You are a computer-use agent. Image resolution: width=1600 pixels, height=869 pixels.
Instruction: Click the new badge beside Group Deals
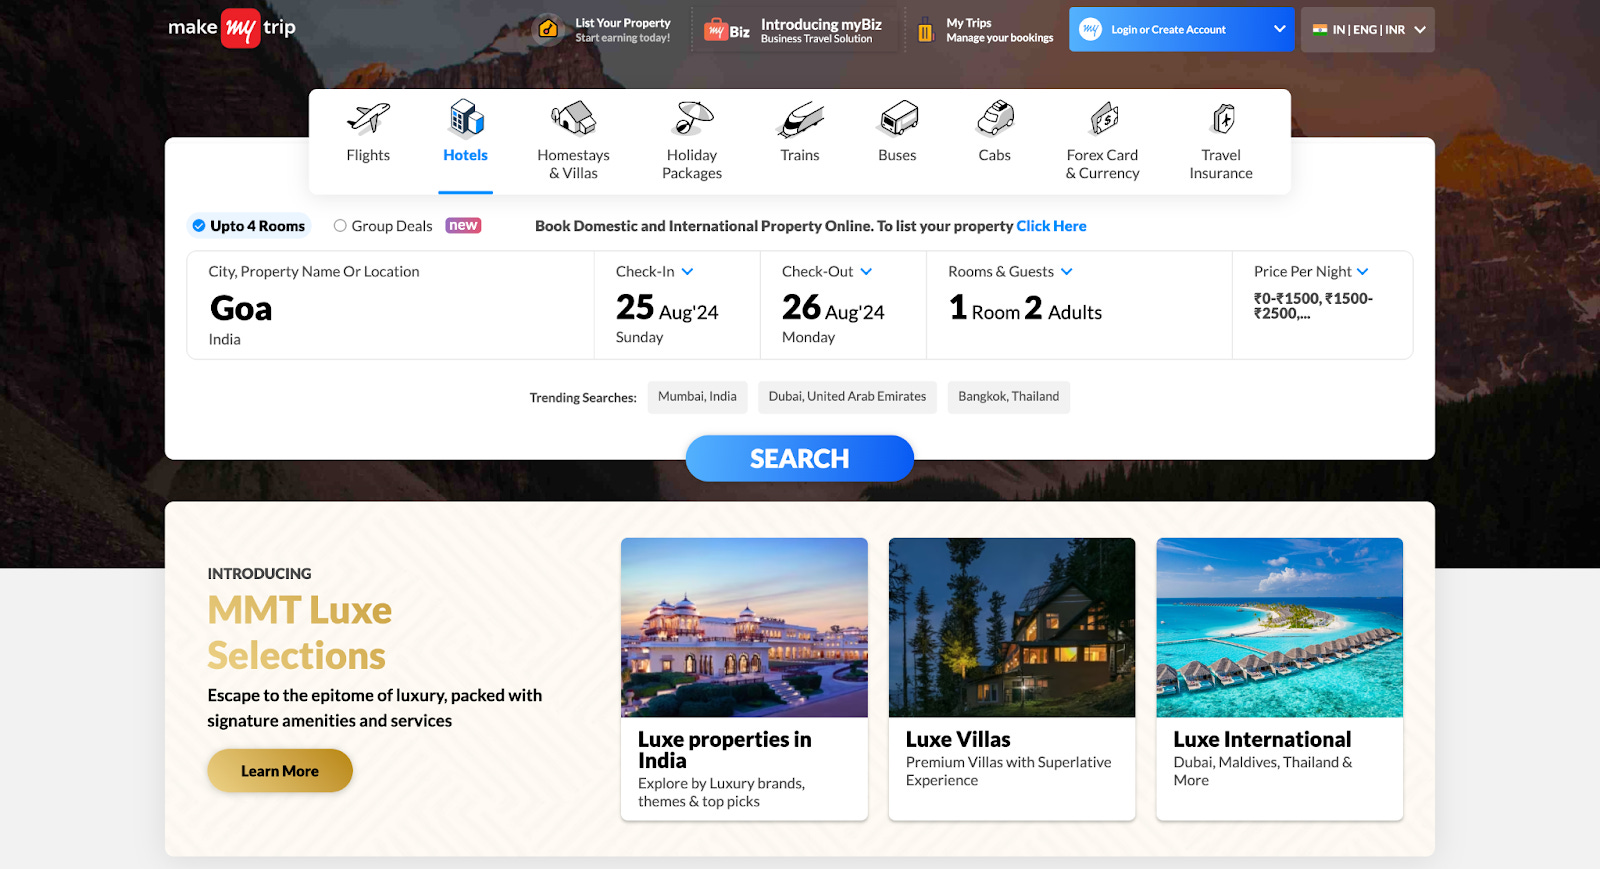click(463, 226)
